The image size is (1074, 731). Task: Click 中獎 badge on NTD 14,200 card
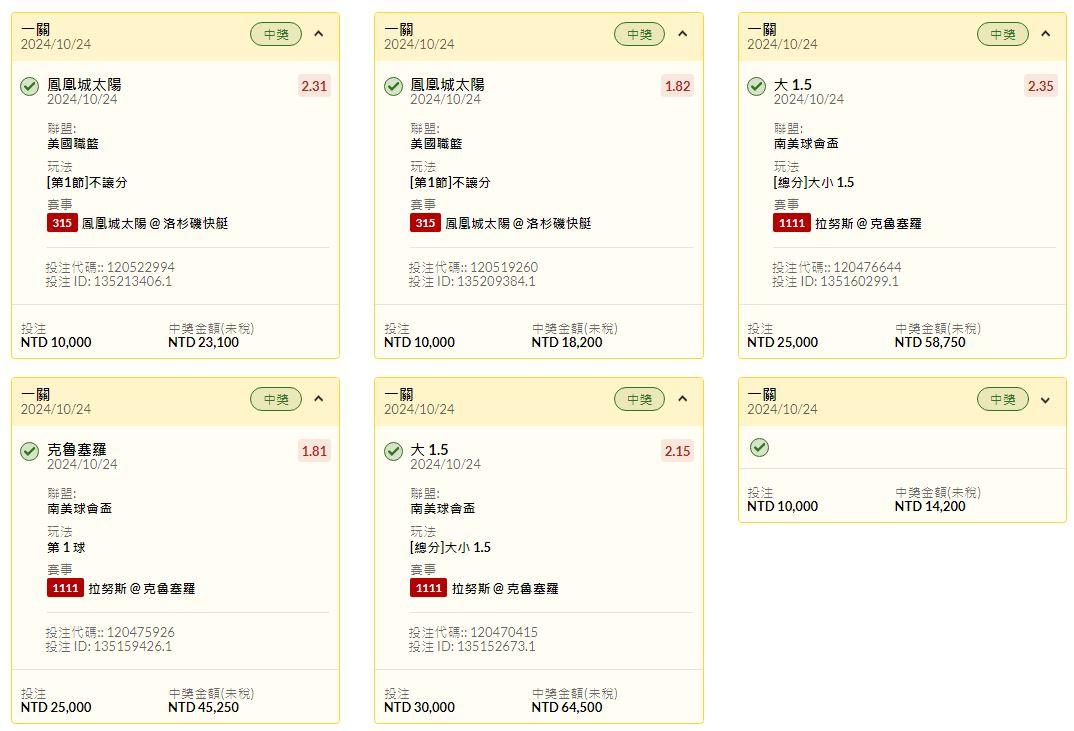point(1003,399)
